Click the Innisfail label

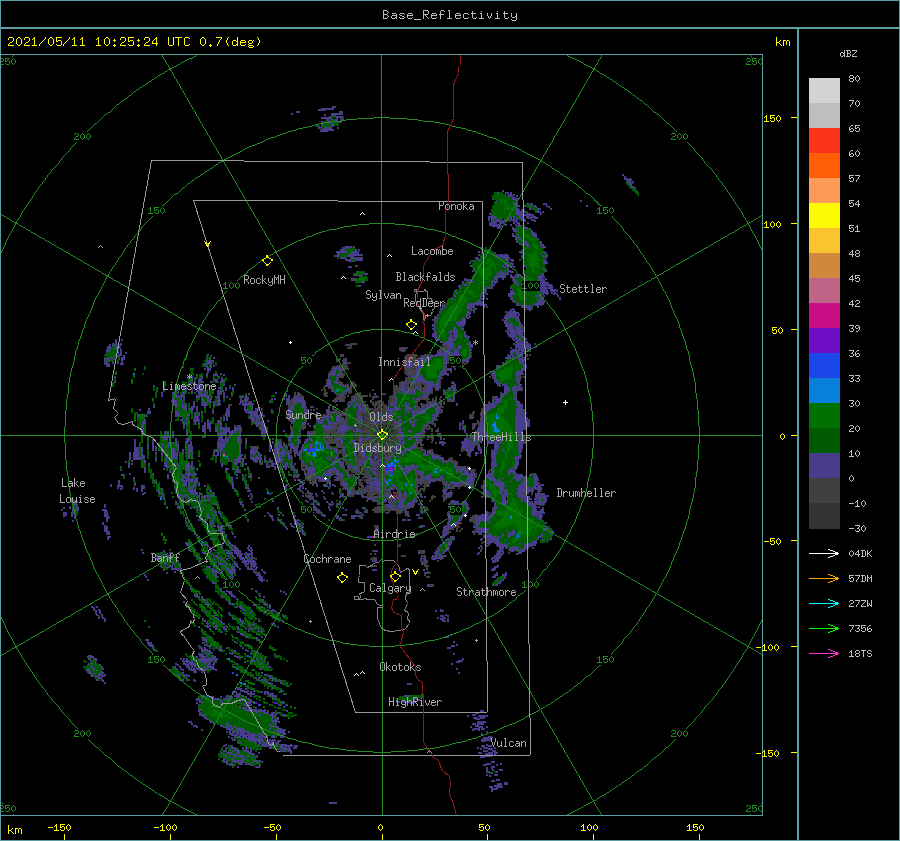(x=404, y=362)
